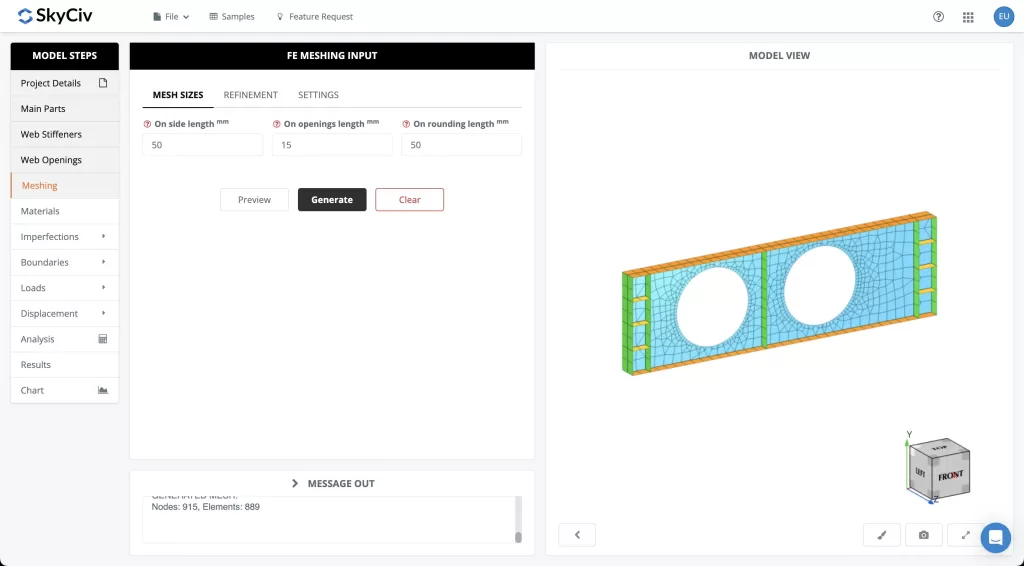Image resolution: width=1024 pixels, height=566 pixels.
Task: Select the Project Details step
Action: [65, 83]
